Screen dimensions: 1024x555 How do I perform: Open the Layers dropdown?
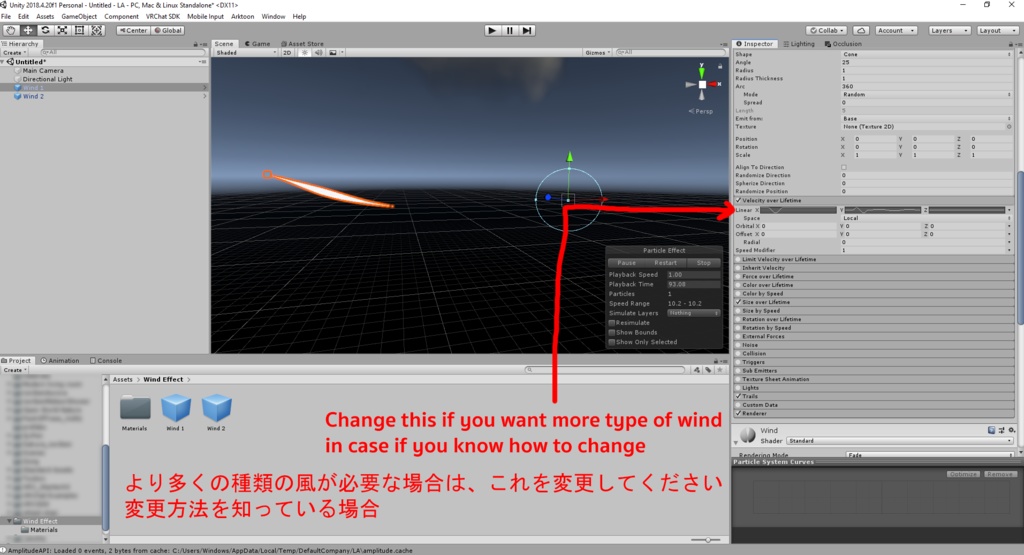949,31
